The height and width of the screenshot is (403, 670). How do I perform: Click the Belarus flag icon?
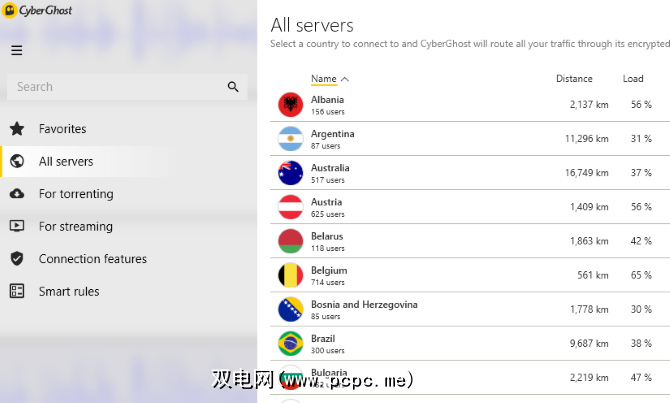coord(291,241)
